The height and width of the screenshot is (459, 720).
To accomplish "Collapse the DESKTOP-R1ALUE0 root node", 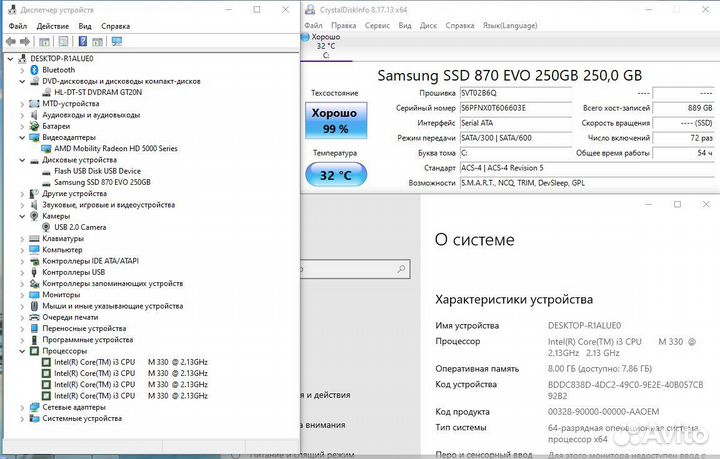I will (x=10, y=59).
